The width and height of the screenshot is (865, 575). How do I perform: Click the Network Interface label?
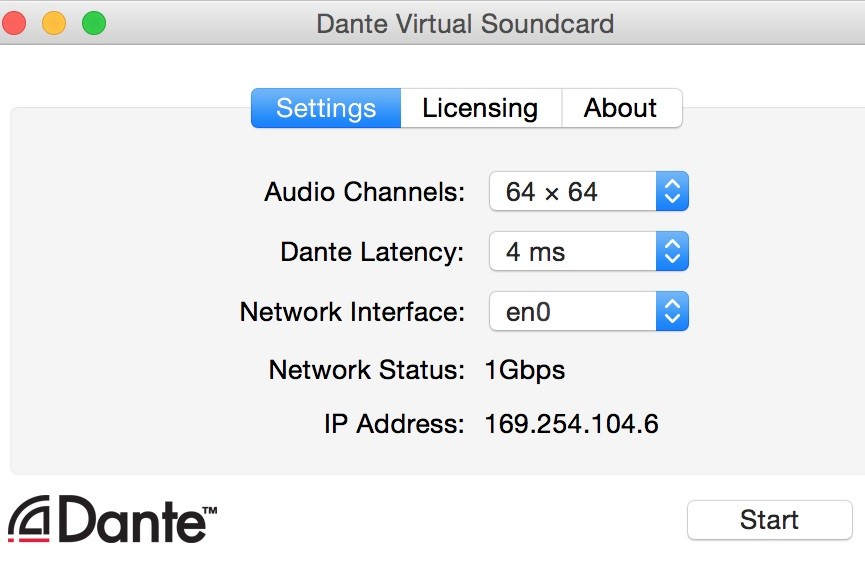click(353, 312)
